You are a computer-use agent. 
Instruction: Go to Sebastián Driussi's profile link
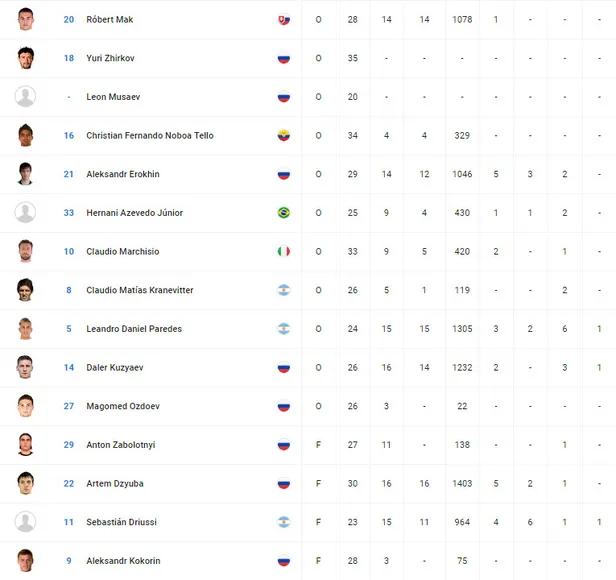[x=121, y=522]
